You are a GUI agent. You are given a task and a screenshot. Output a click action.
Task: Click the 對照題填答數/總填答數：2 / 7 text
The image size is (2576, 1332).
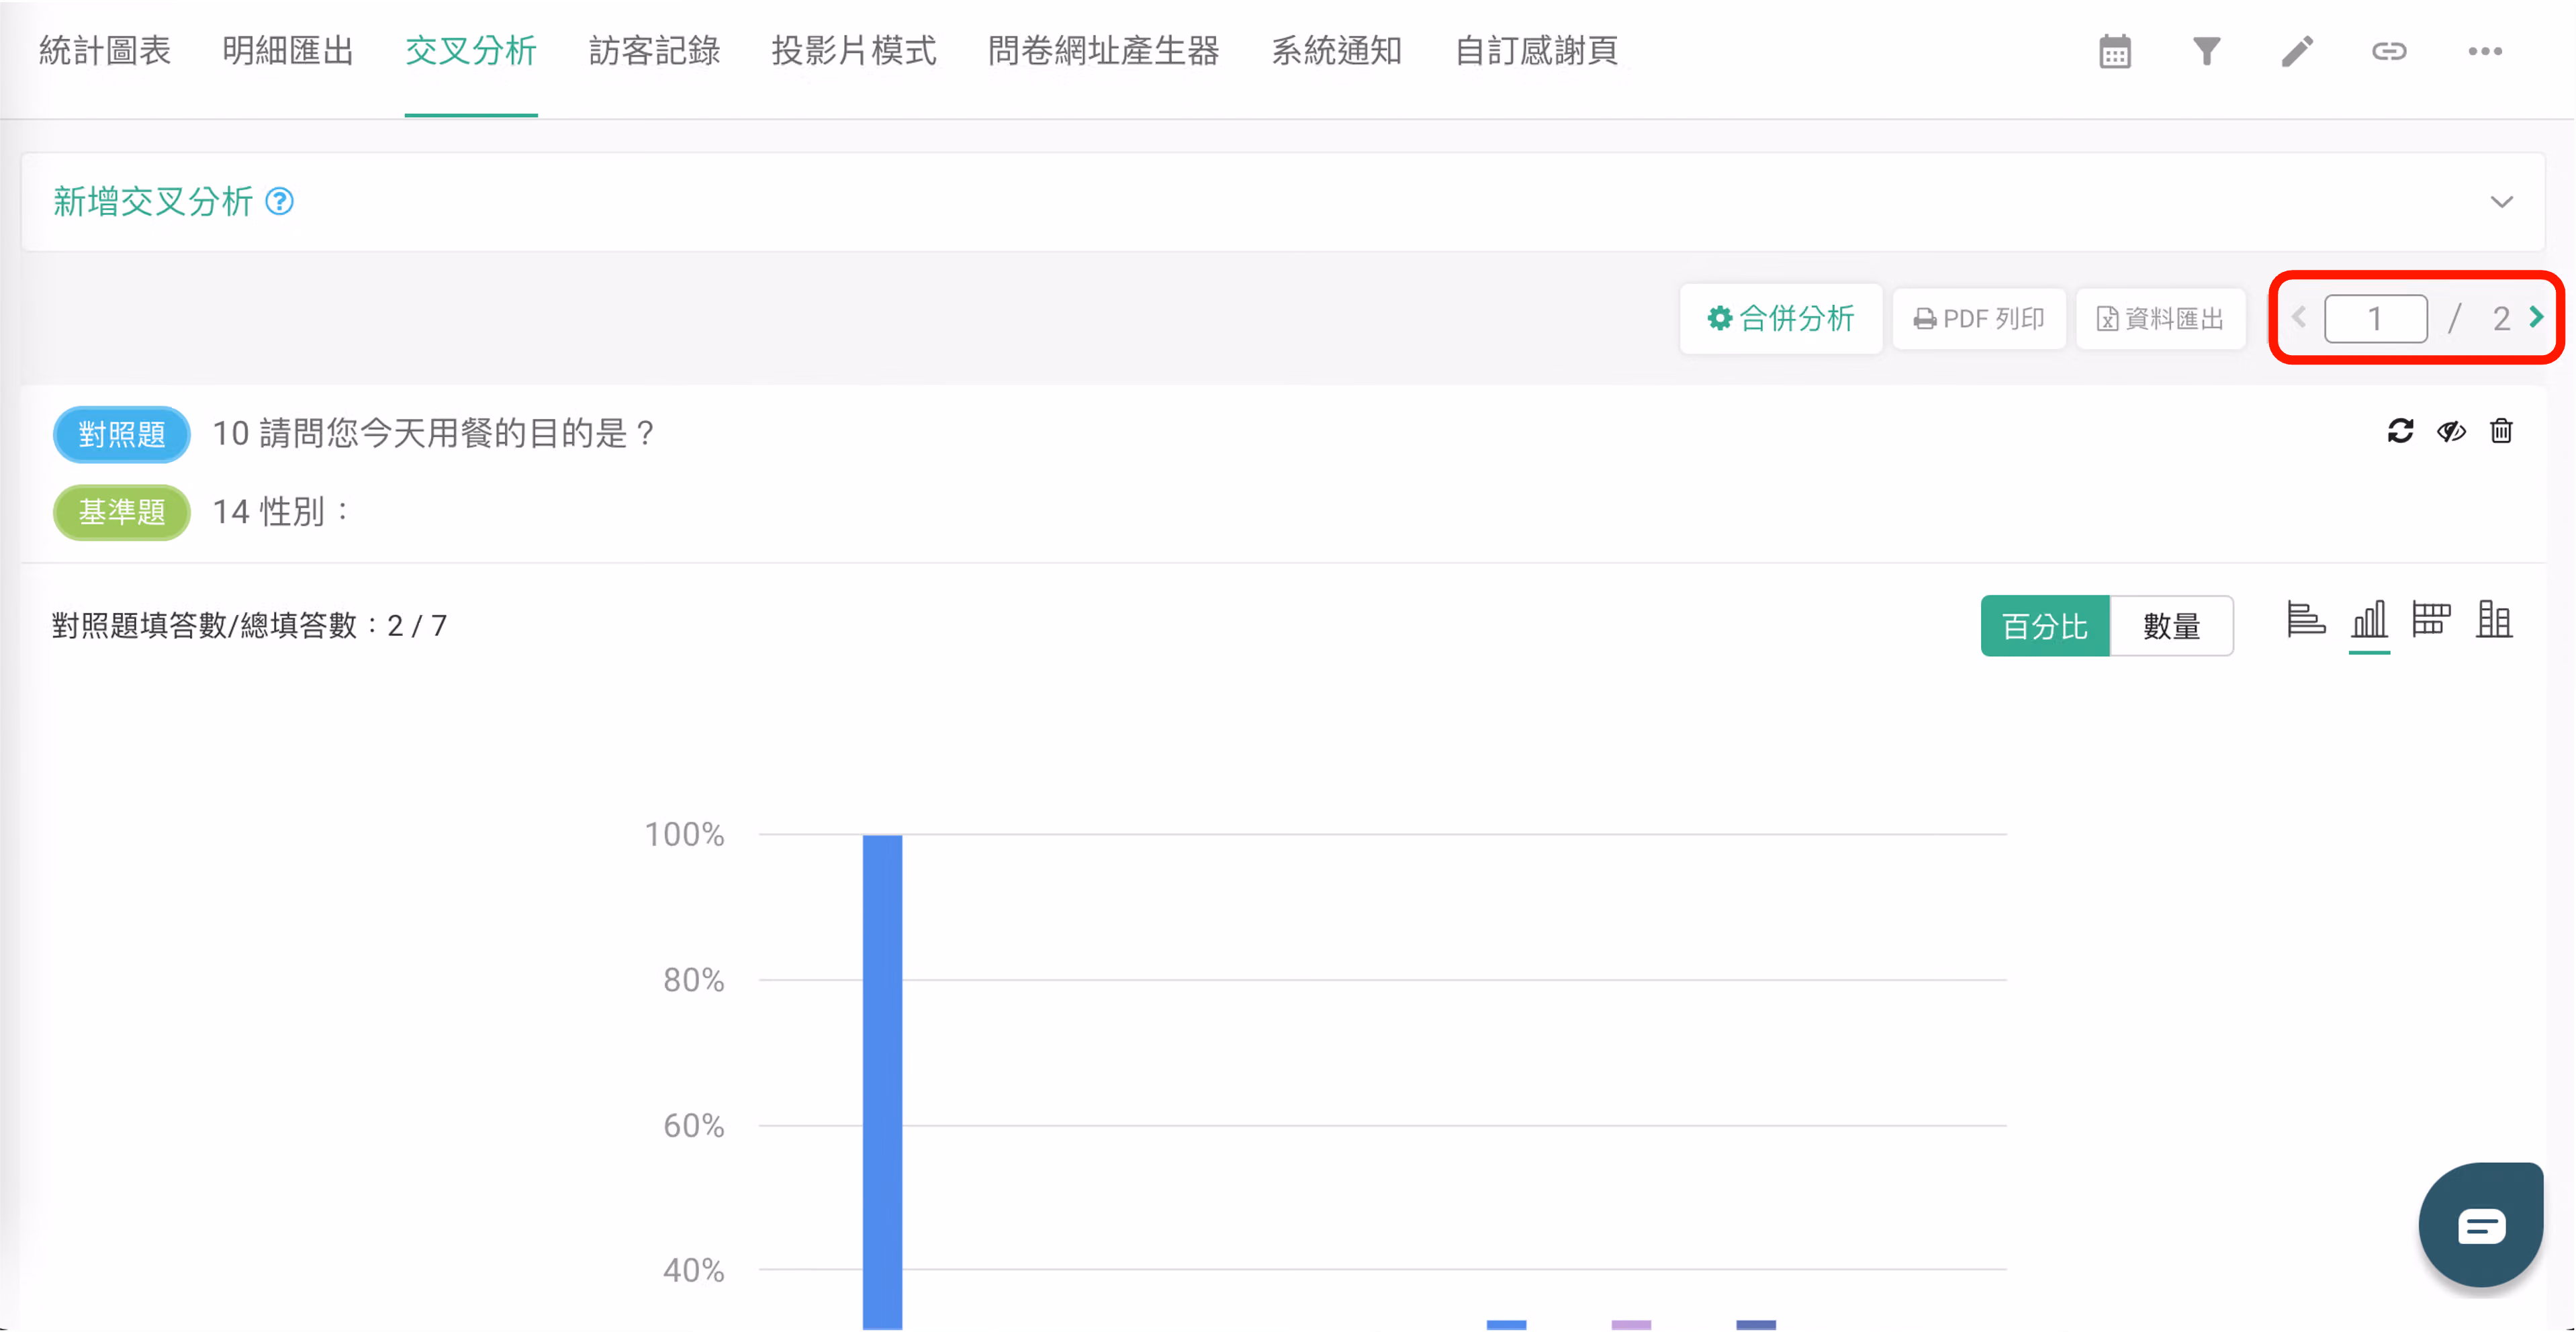tap(250, 626)
